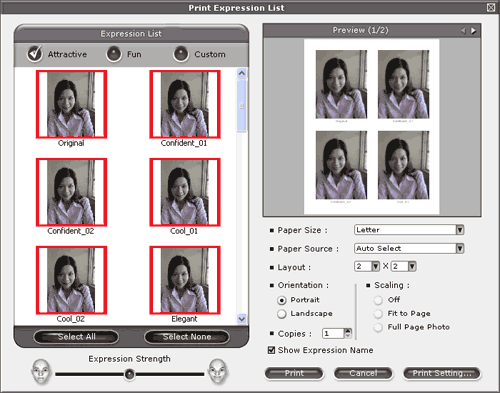Set scaling to Fit to Page
Viewport: 500px width, 393px height.
click(x=378, y=314)
